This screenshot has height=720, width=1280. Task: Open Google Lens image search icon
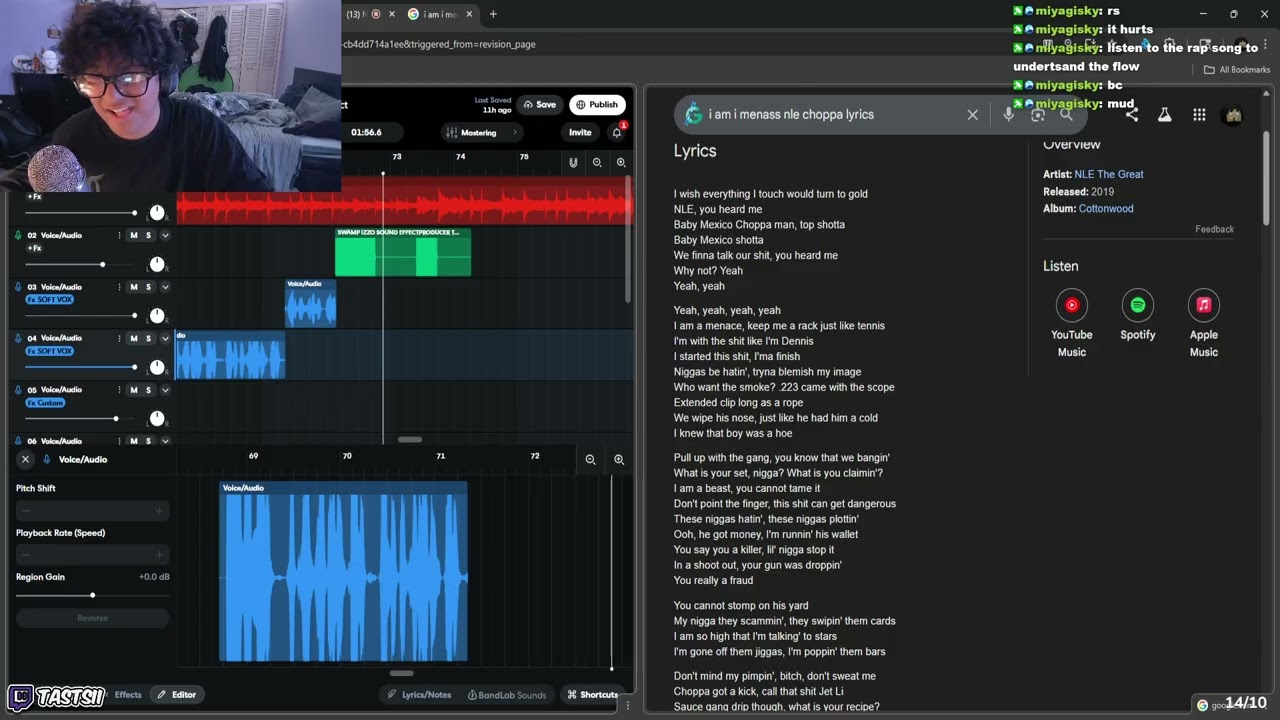coord(1038,115)
